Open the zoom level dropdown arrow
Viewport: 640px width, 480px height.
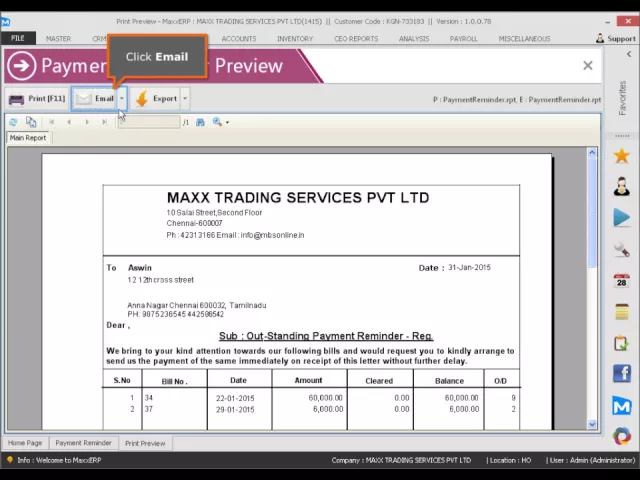click(227, 122)
